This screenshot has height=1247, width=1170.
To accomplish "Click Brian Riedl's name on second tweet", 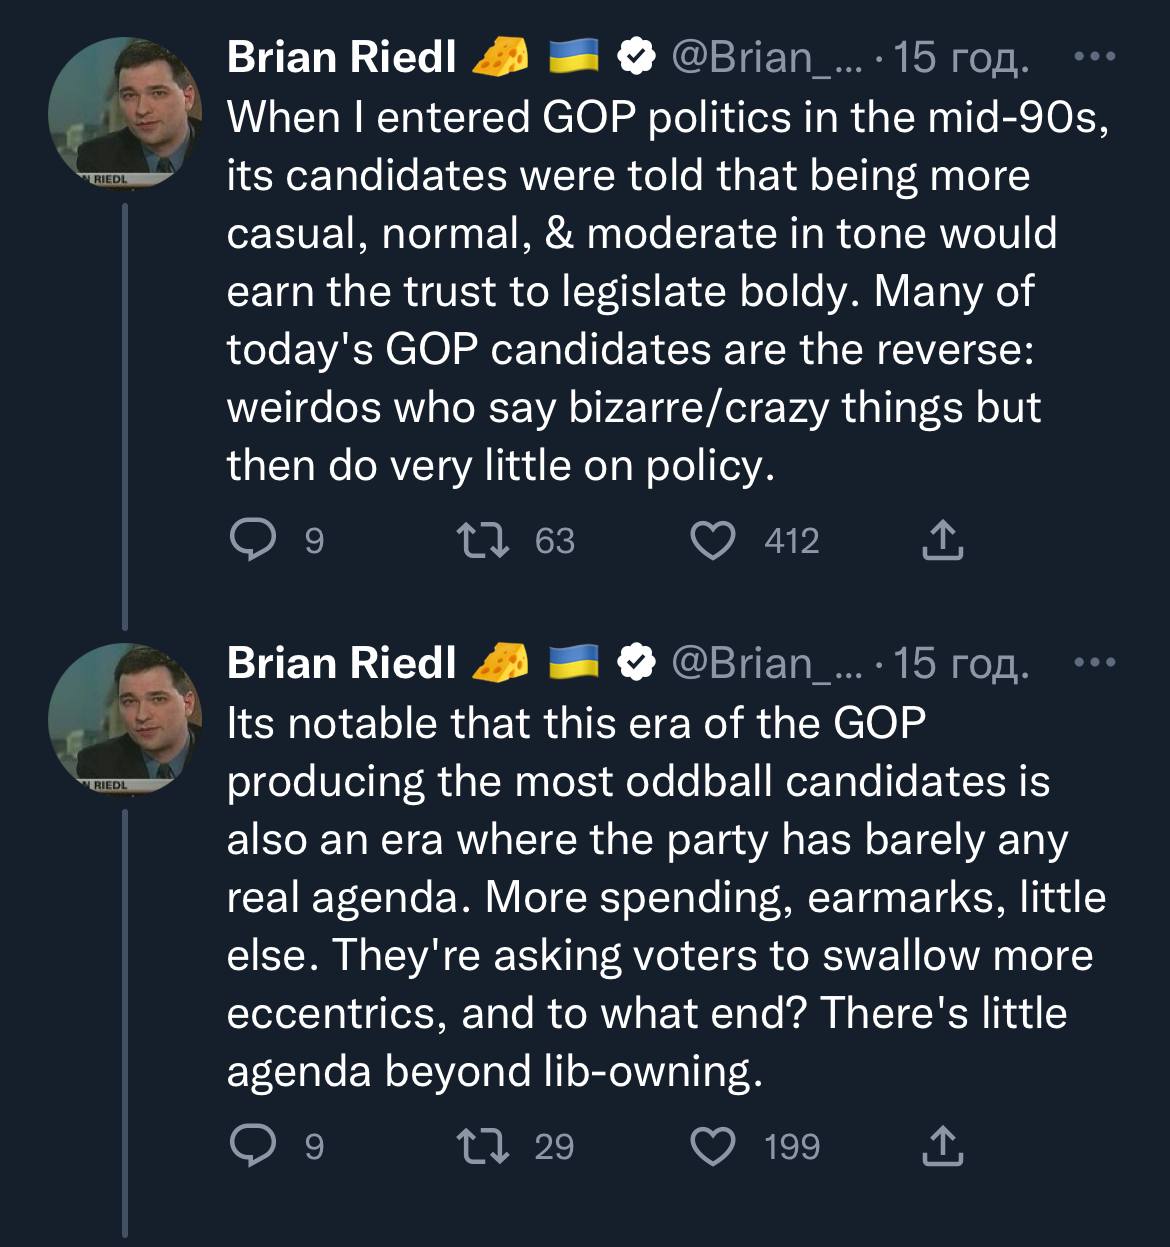I will (x=341, y=663).
